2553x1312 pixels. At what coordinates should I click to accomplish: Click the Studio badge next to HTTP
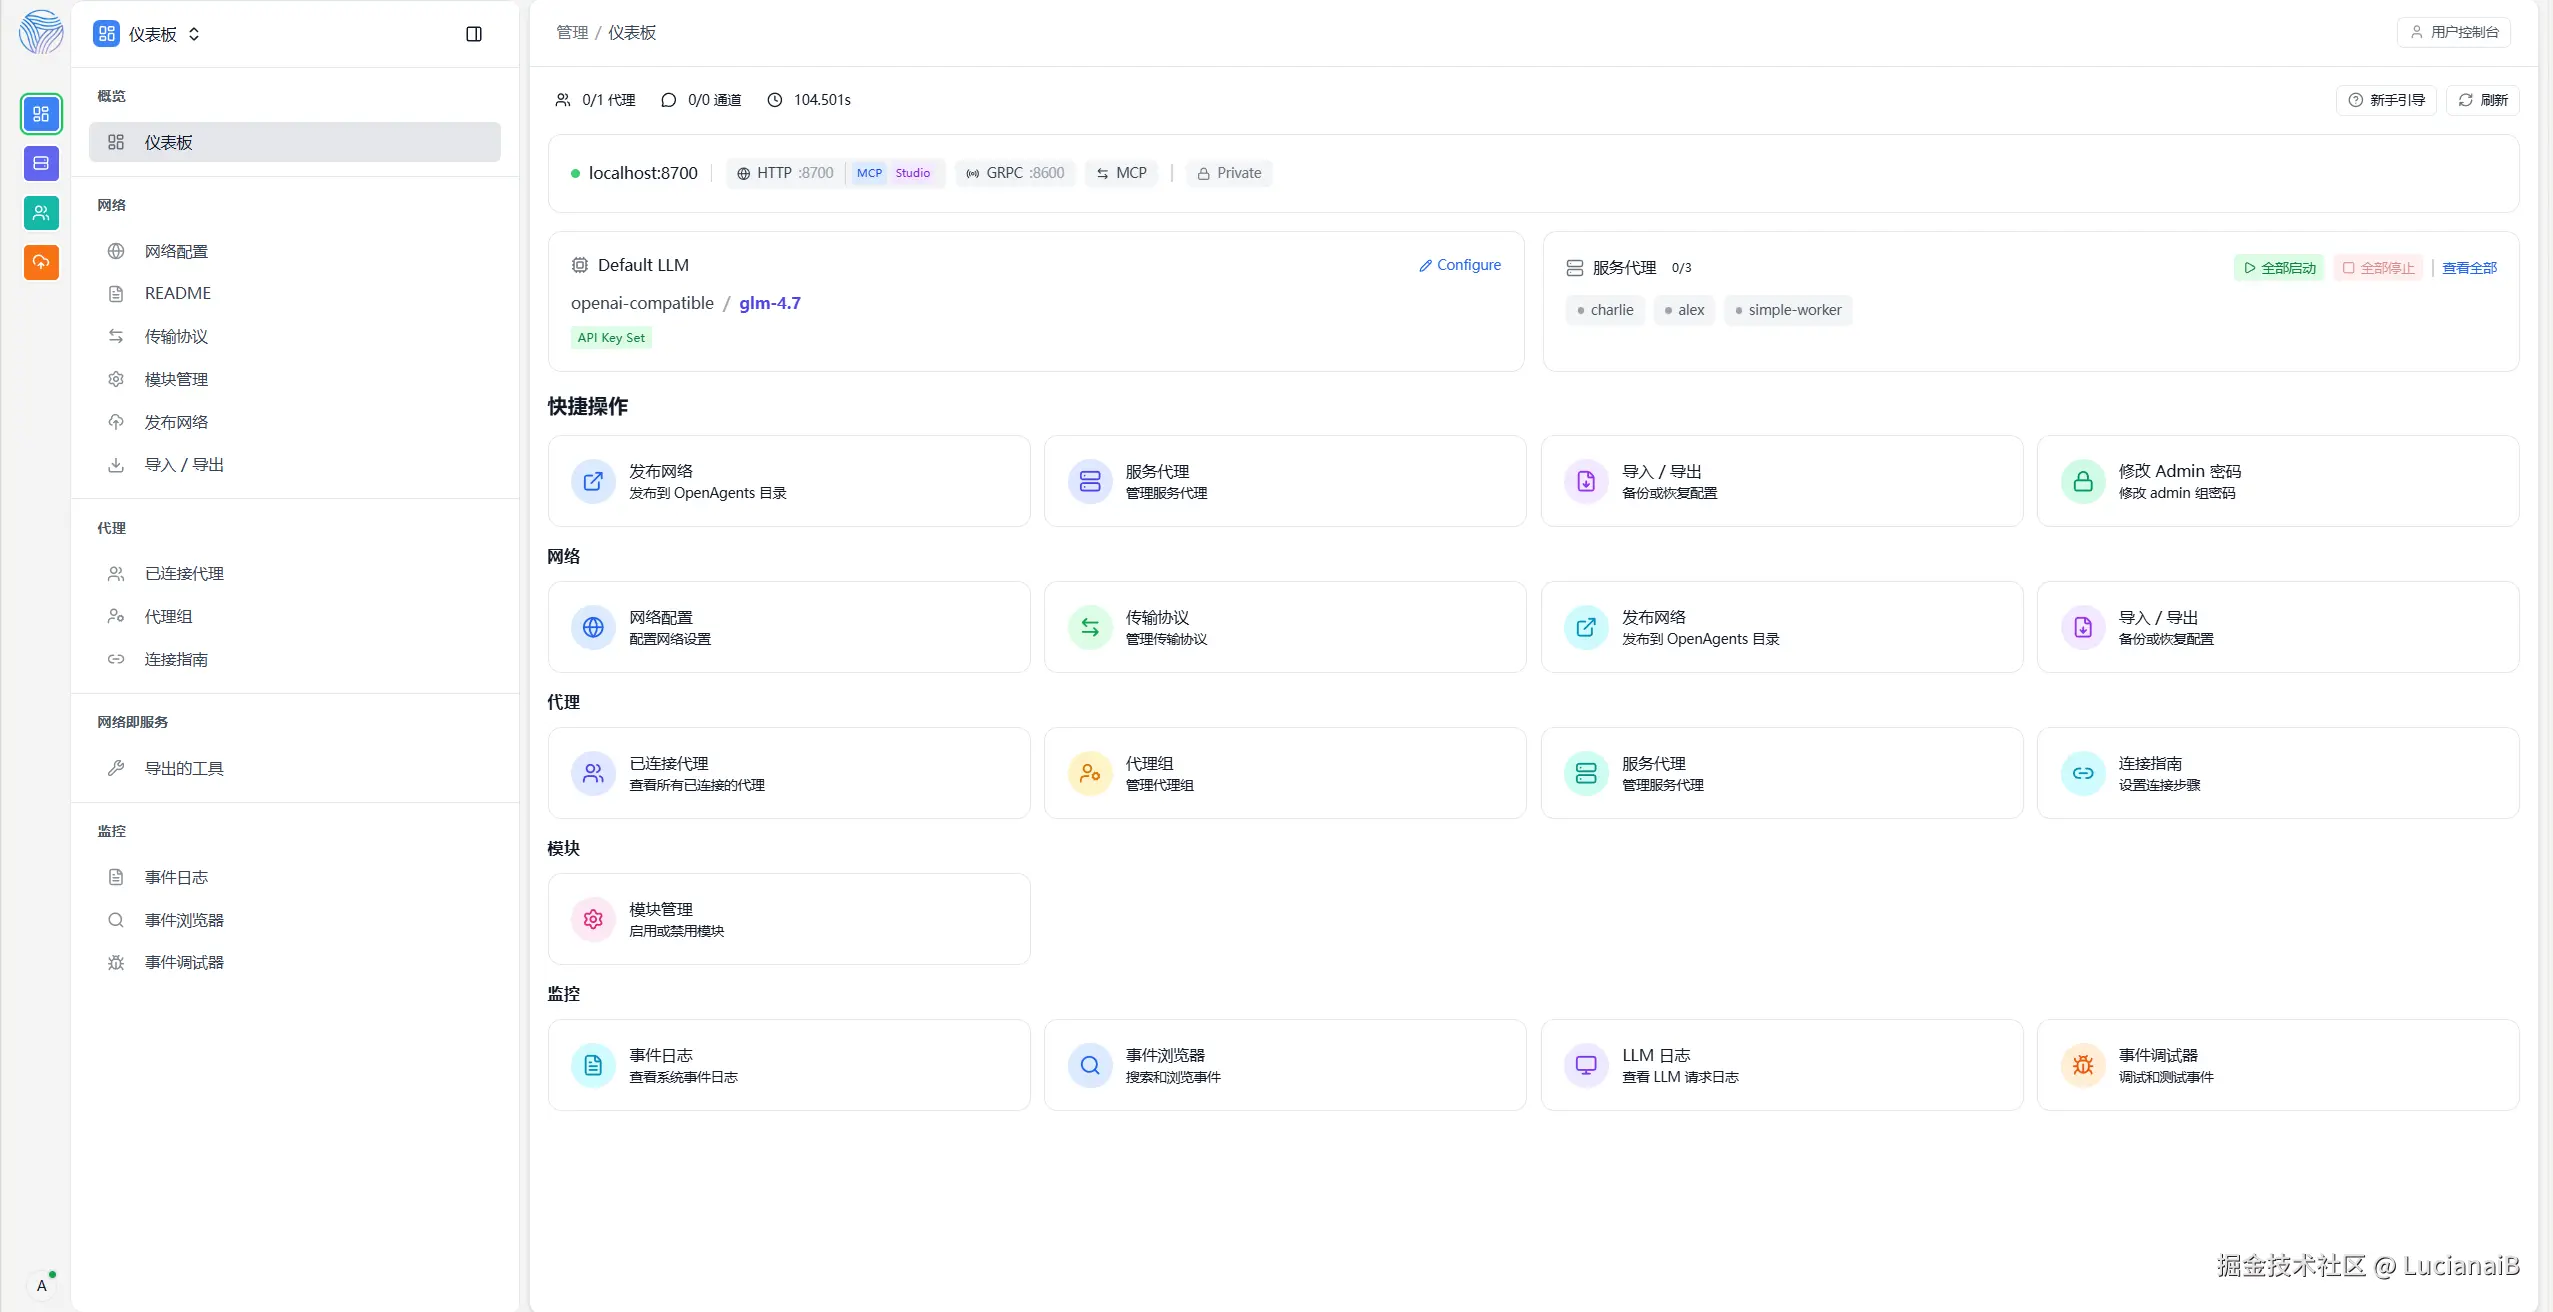click(912, 173)
